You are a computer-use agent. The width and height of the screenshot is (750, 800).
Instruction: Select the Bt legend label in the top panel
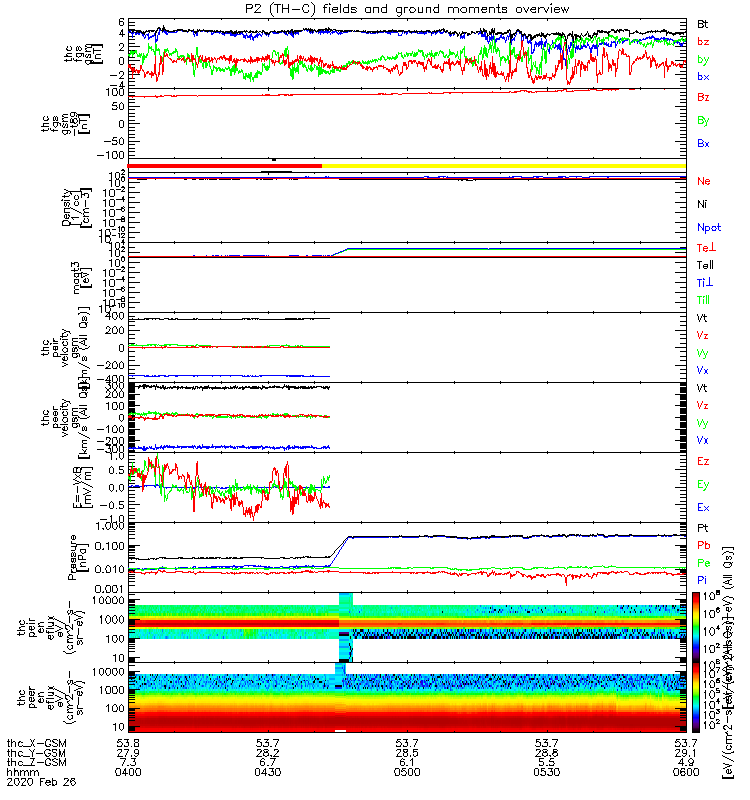coord(703,23)
